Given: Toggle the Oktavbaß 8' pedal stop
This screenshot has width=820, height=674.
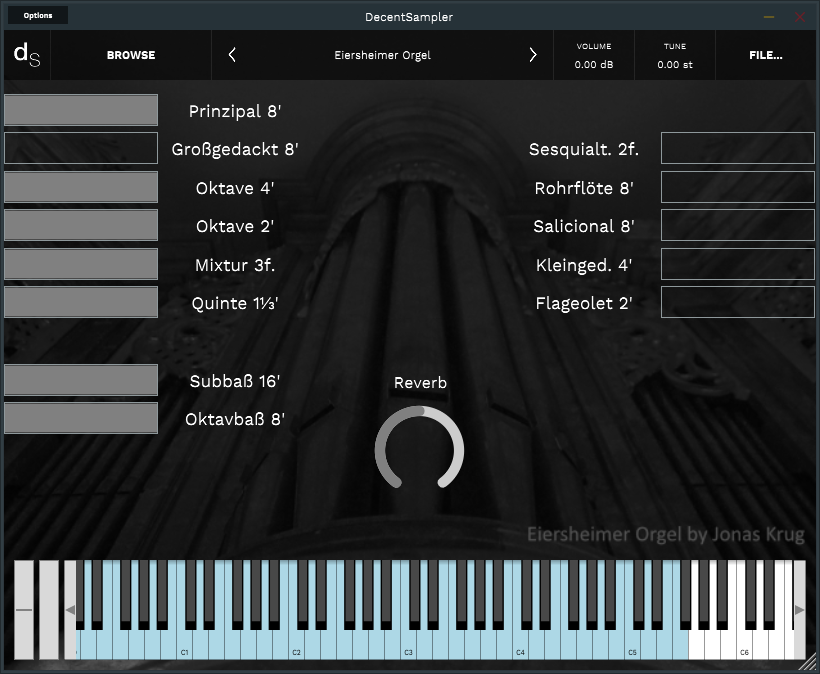Looking at the screenshot, I should pyautogui.click(x=81, y=418).
